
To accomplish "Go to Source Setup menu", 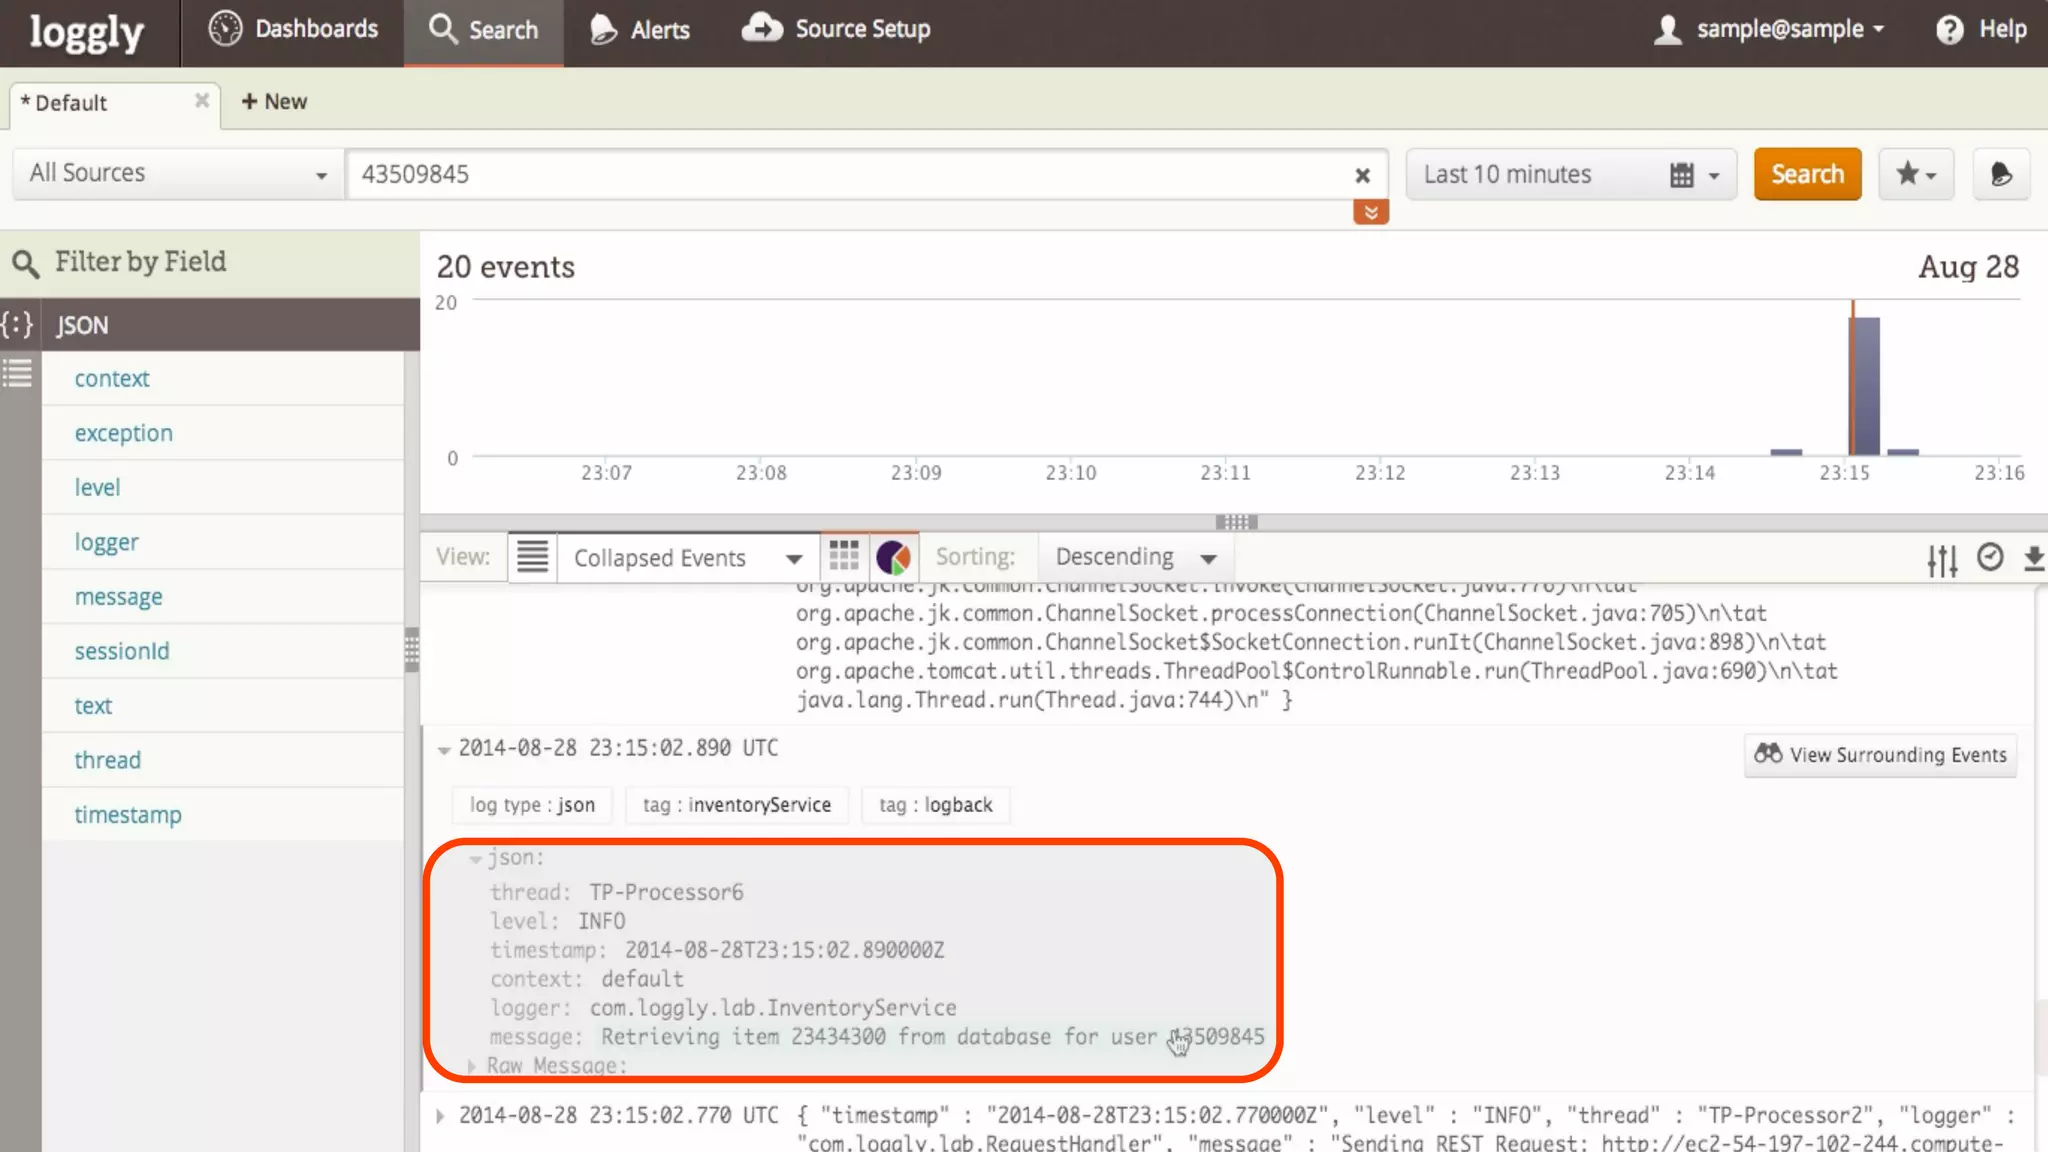I will (x=836, y=30).
